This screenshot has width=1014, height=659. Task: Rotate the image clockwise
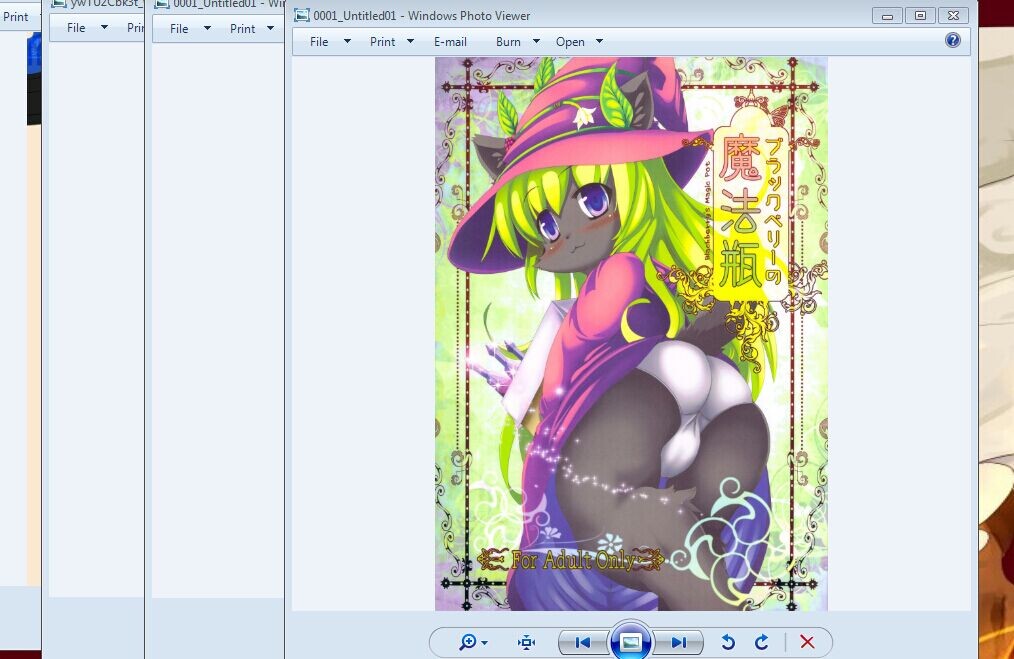click(x=761, y=642)
